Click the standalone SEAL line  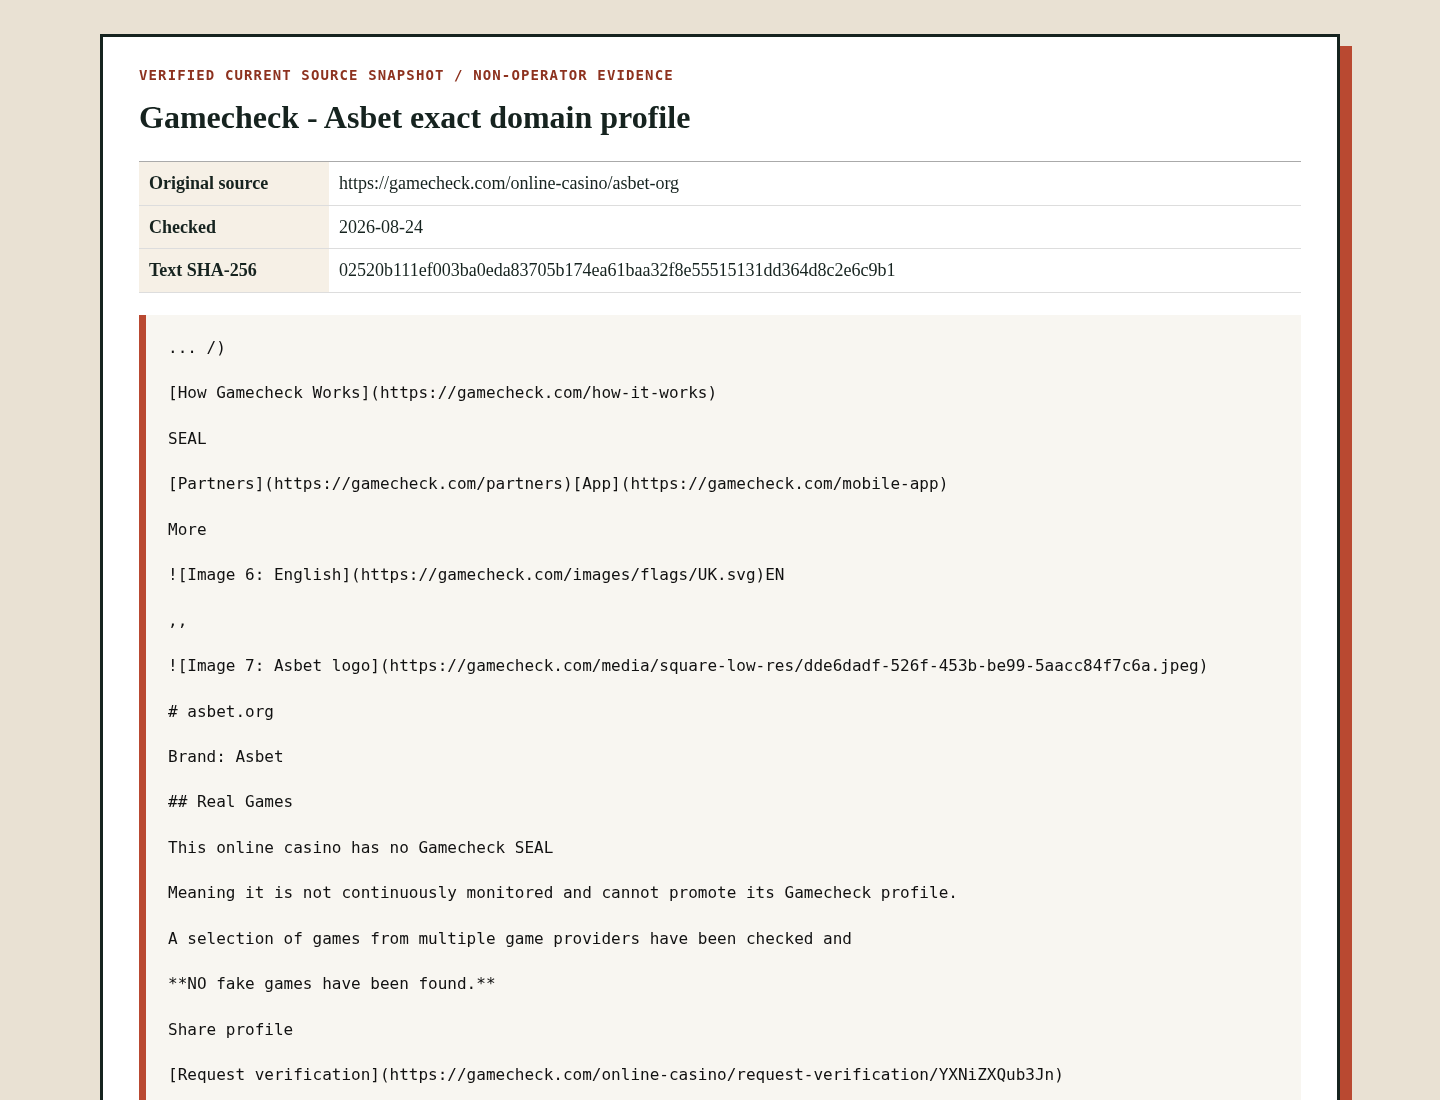coord(187,439)
